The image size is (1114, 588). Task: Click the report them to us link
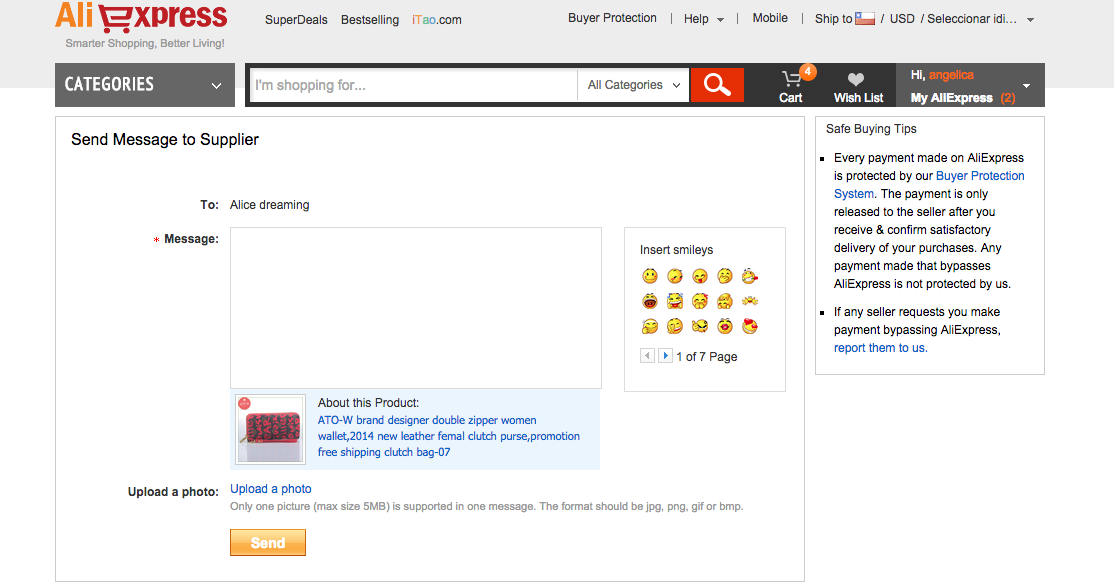880,348
